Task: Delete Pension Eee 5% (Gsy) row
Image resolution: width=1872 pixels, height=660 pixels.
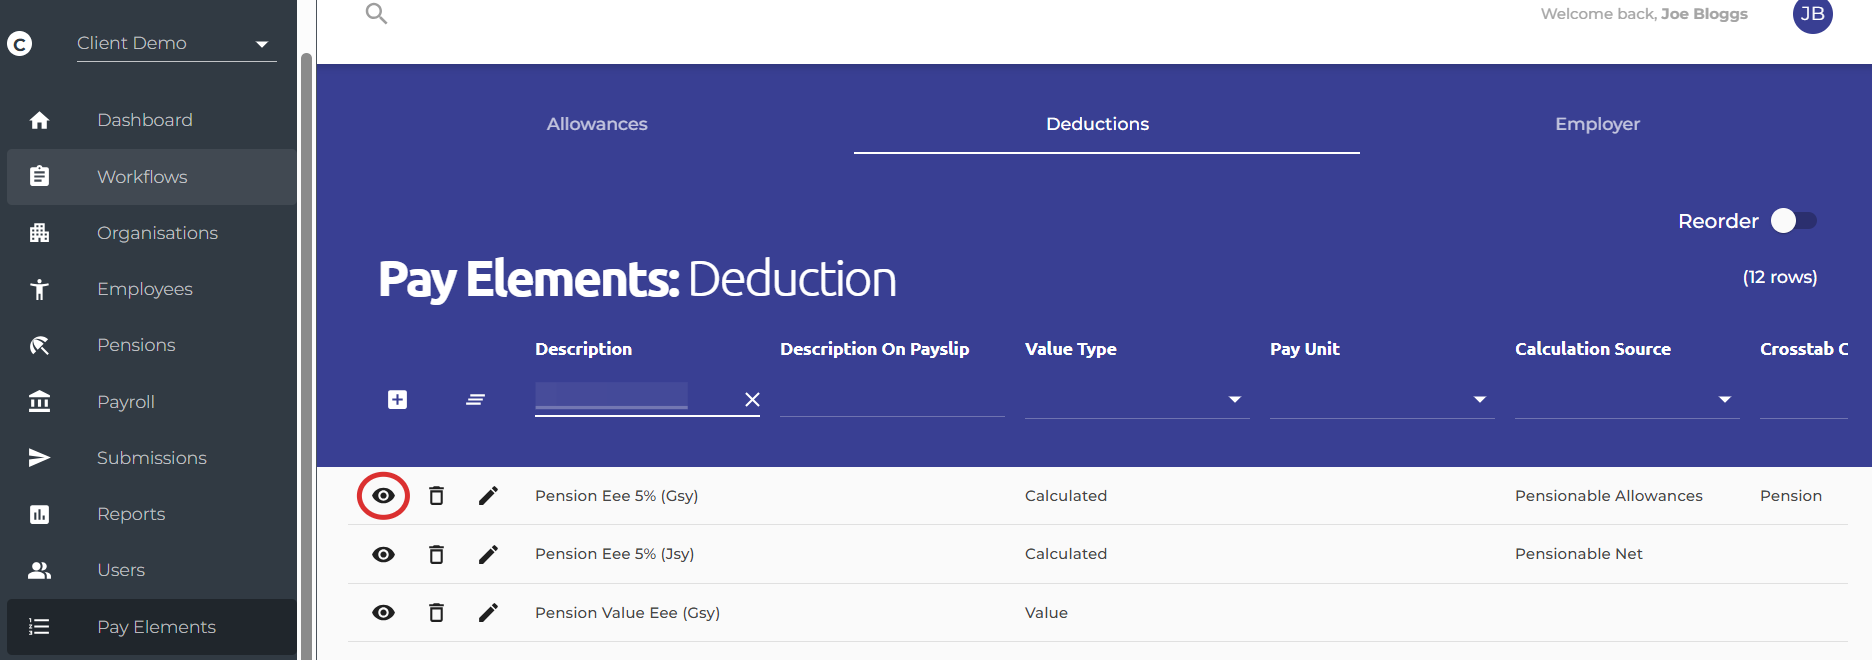Action: pos(436,496)
